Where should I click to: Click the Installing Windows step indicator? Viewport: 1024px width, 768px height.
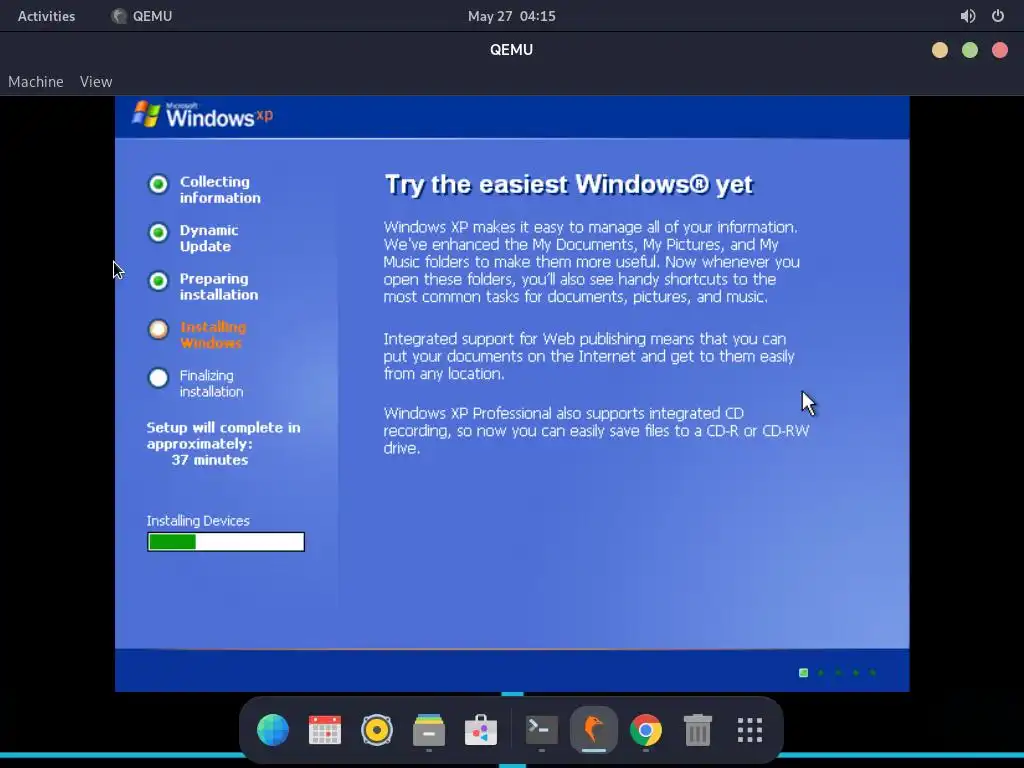[158, 330]
